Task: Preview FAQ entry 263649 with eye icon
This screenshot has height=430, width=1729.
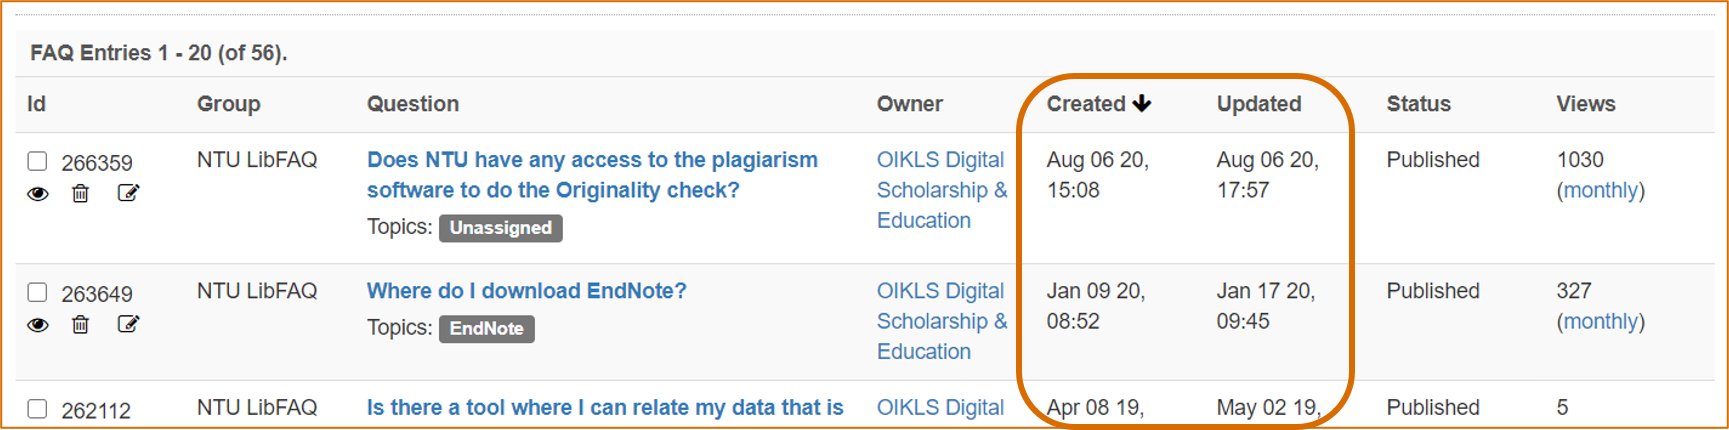Action: click(x=38, y=324)
